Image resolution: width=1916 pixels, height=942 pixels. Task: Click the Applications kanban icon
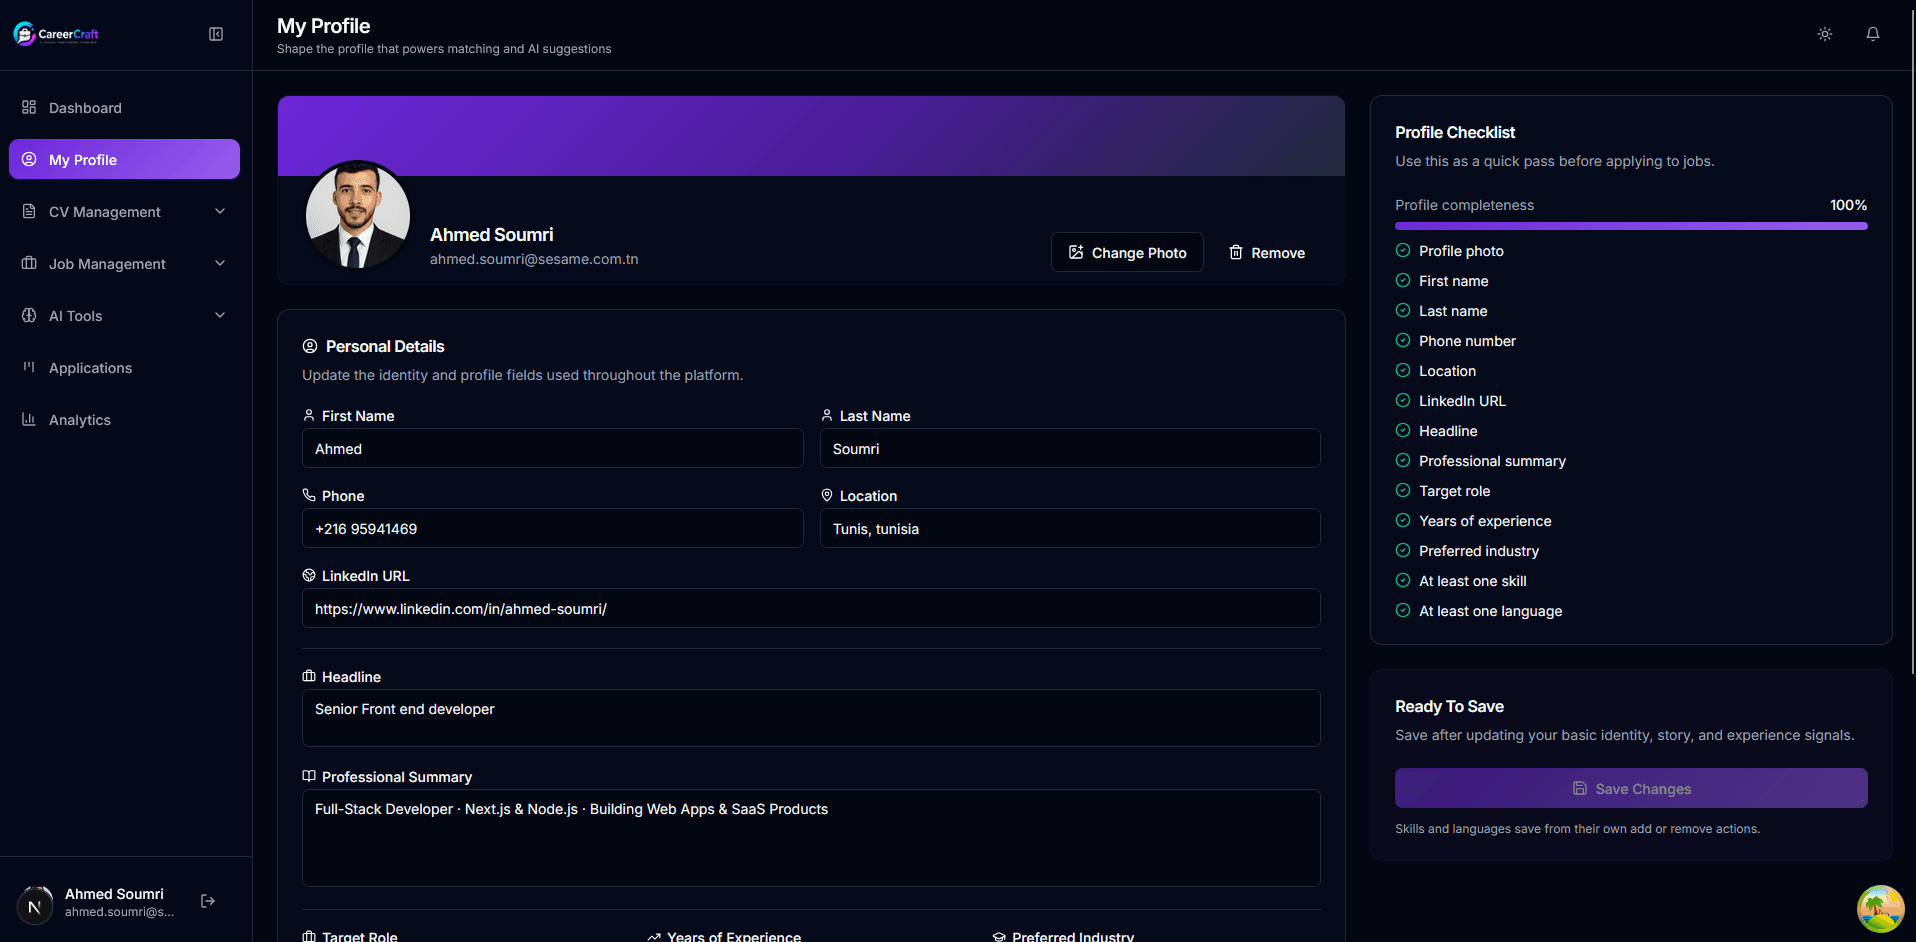29,367
